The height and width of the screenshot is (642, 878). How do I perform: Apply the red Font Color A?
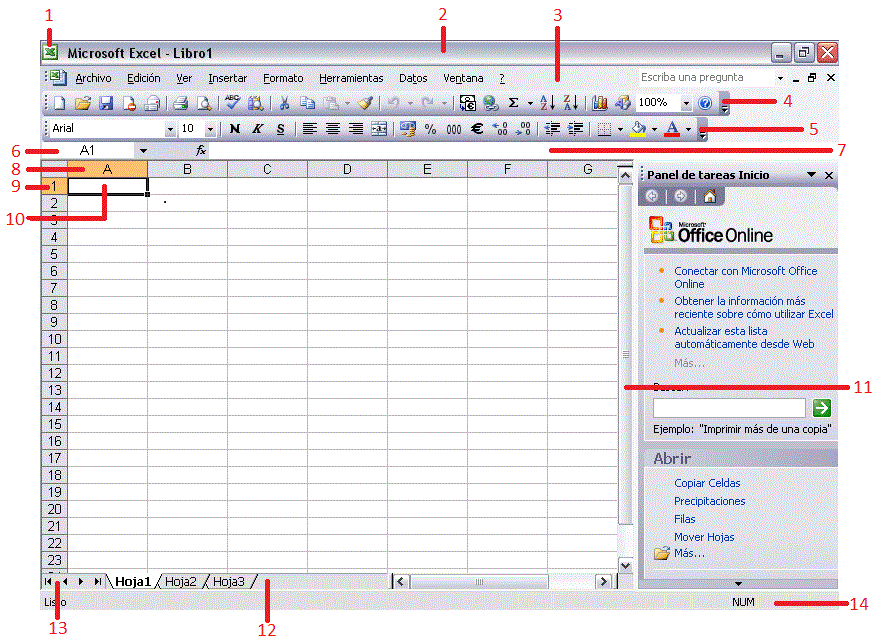pos(672,129)
